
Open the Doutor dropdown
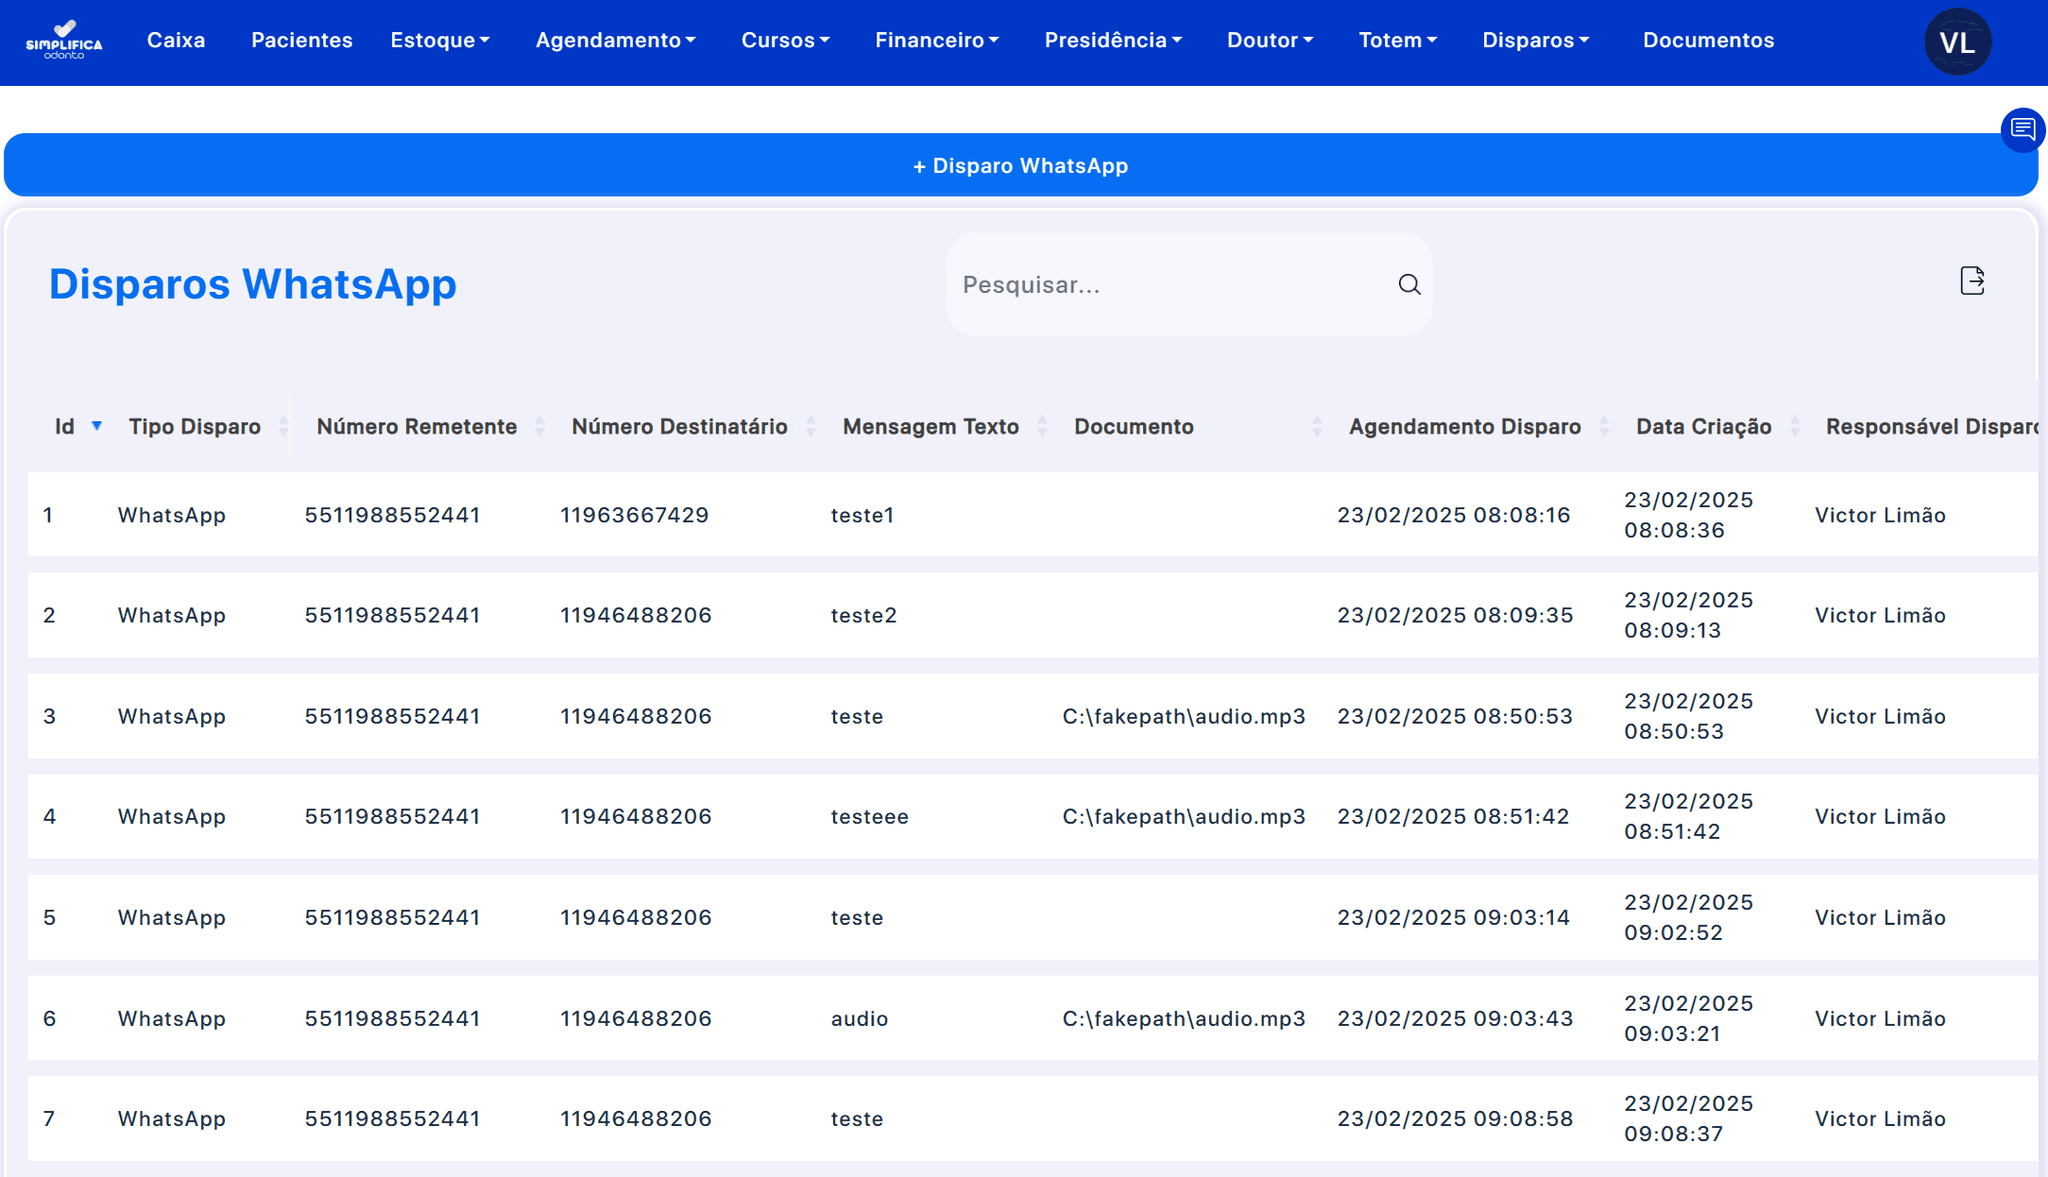pyautogui.click(x=1270, y=40)
